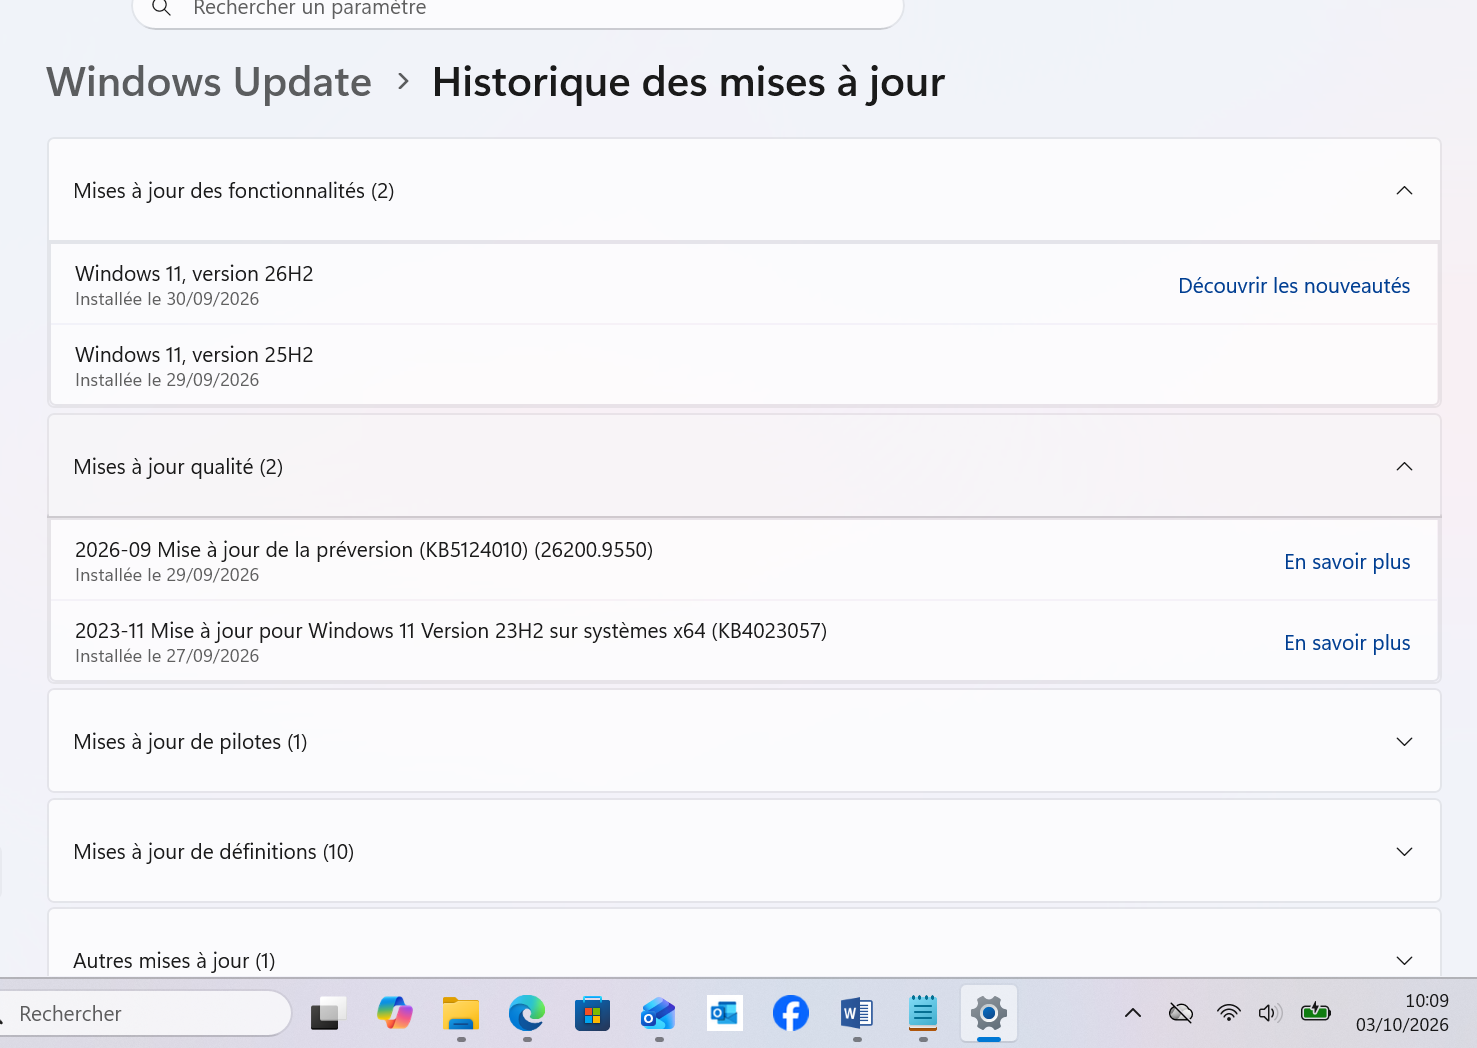1477x1048 pixels.
Task: Show hidden system tray icons
Action: coord(1133,1013)
